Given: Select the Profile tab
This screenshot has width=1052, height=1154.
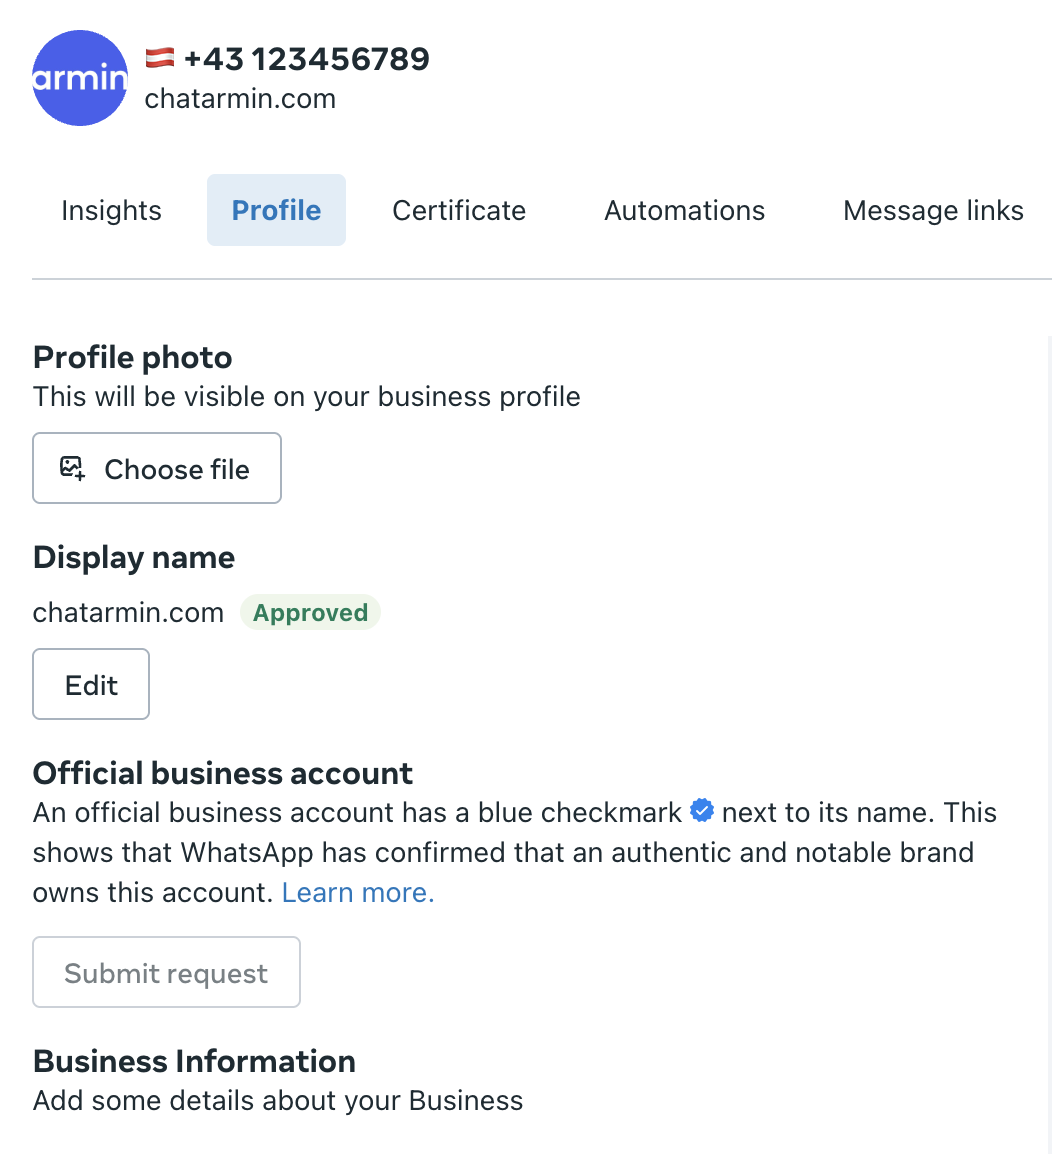Looking at the screenshot, I should (276, 210).
